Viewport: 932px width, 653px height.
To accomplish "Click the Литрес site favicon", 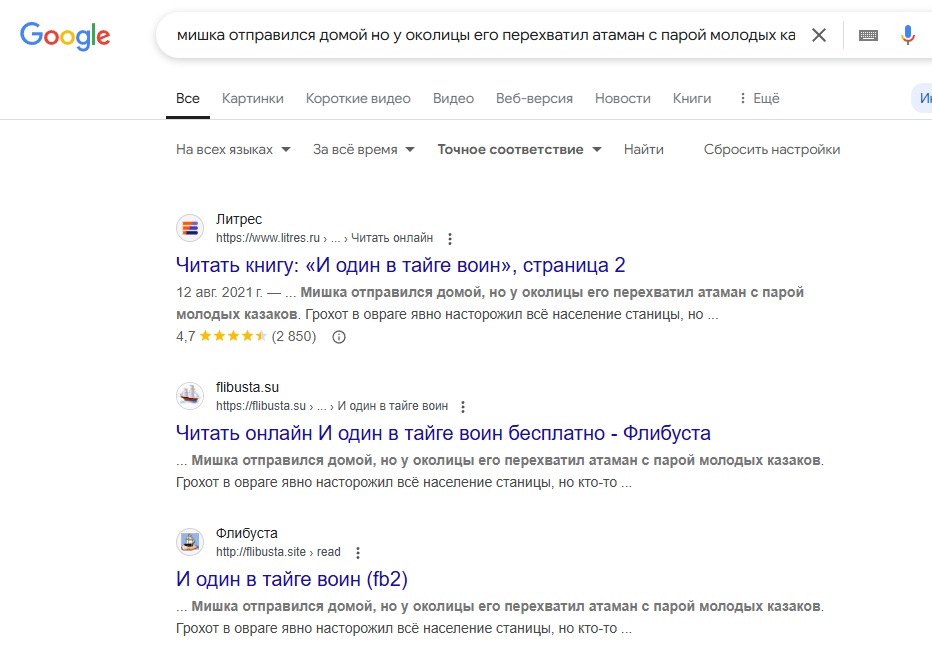I will coord(190,228).
